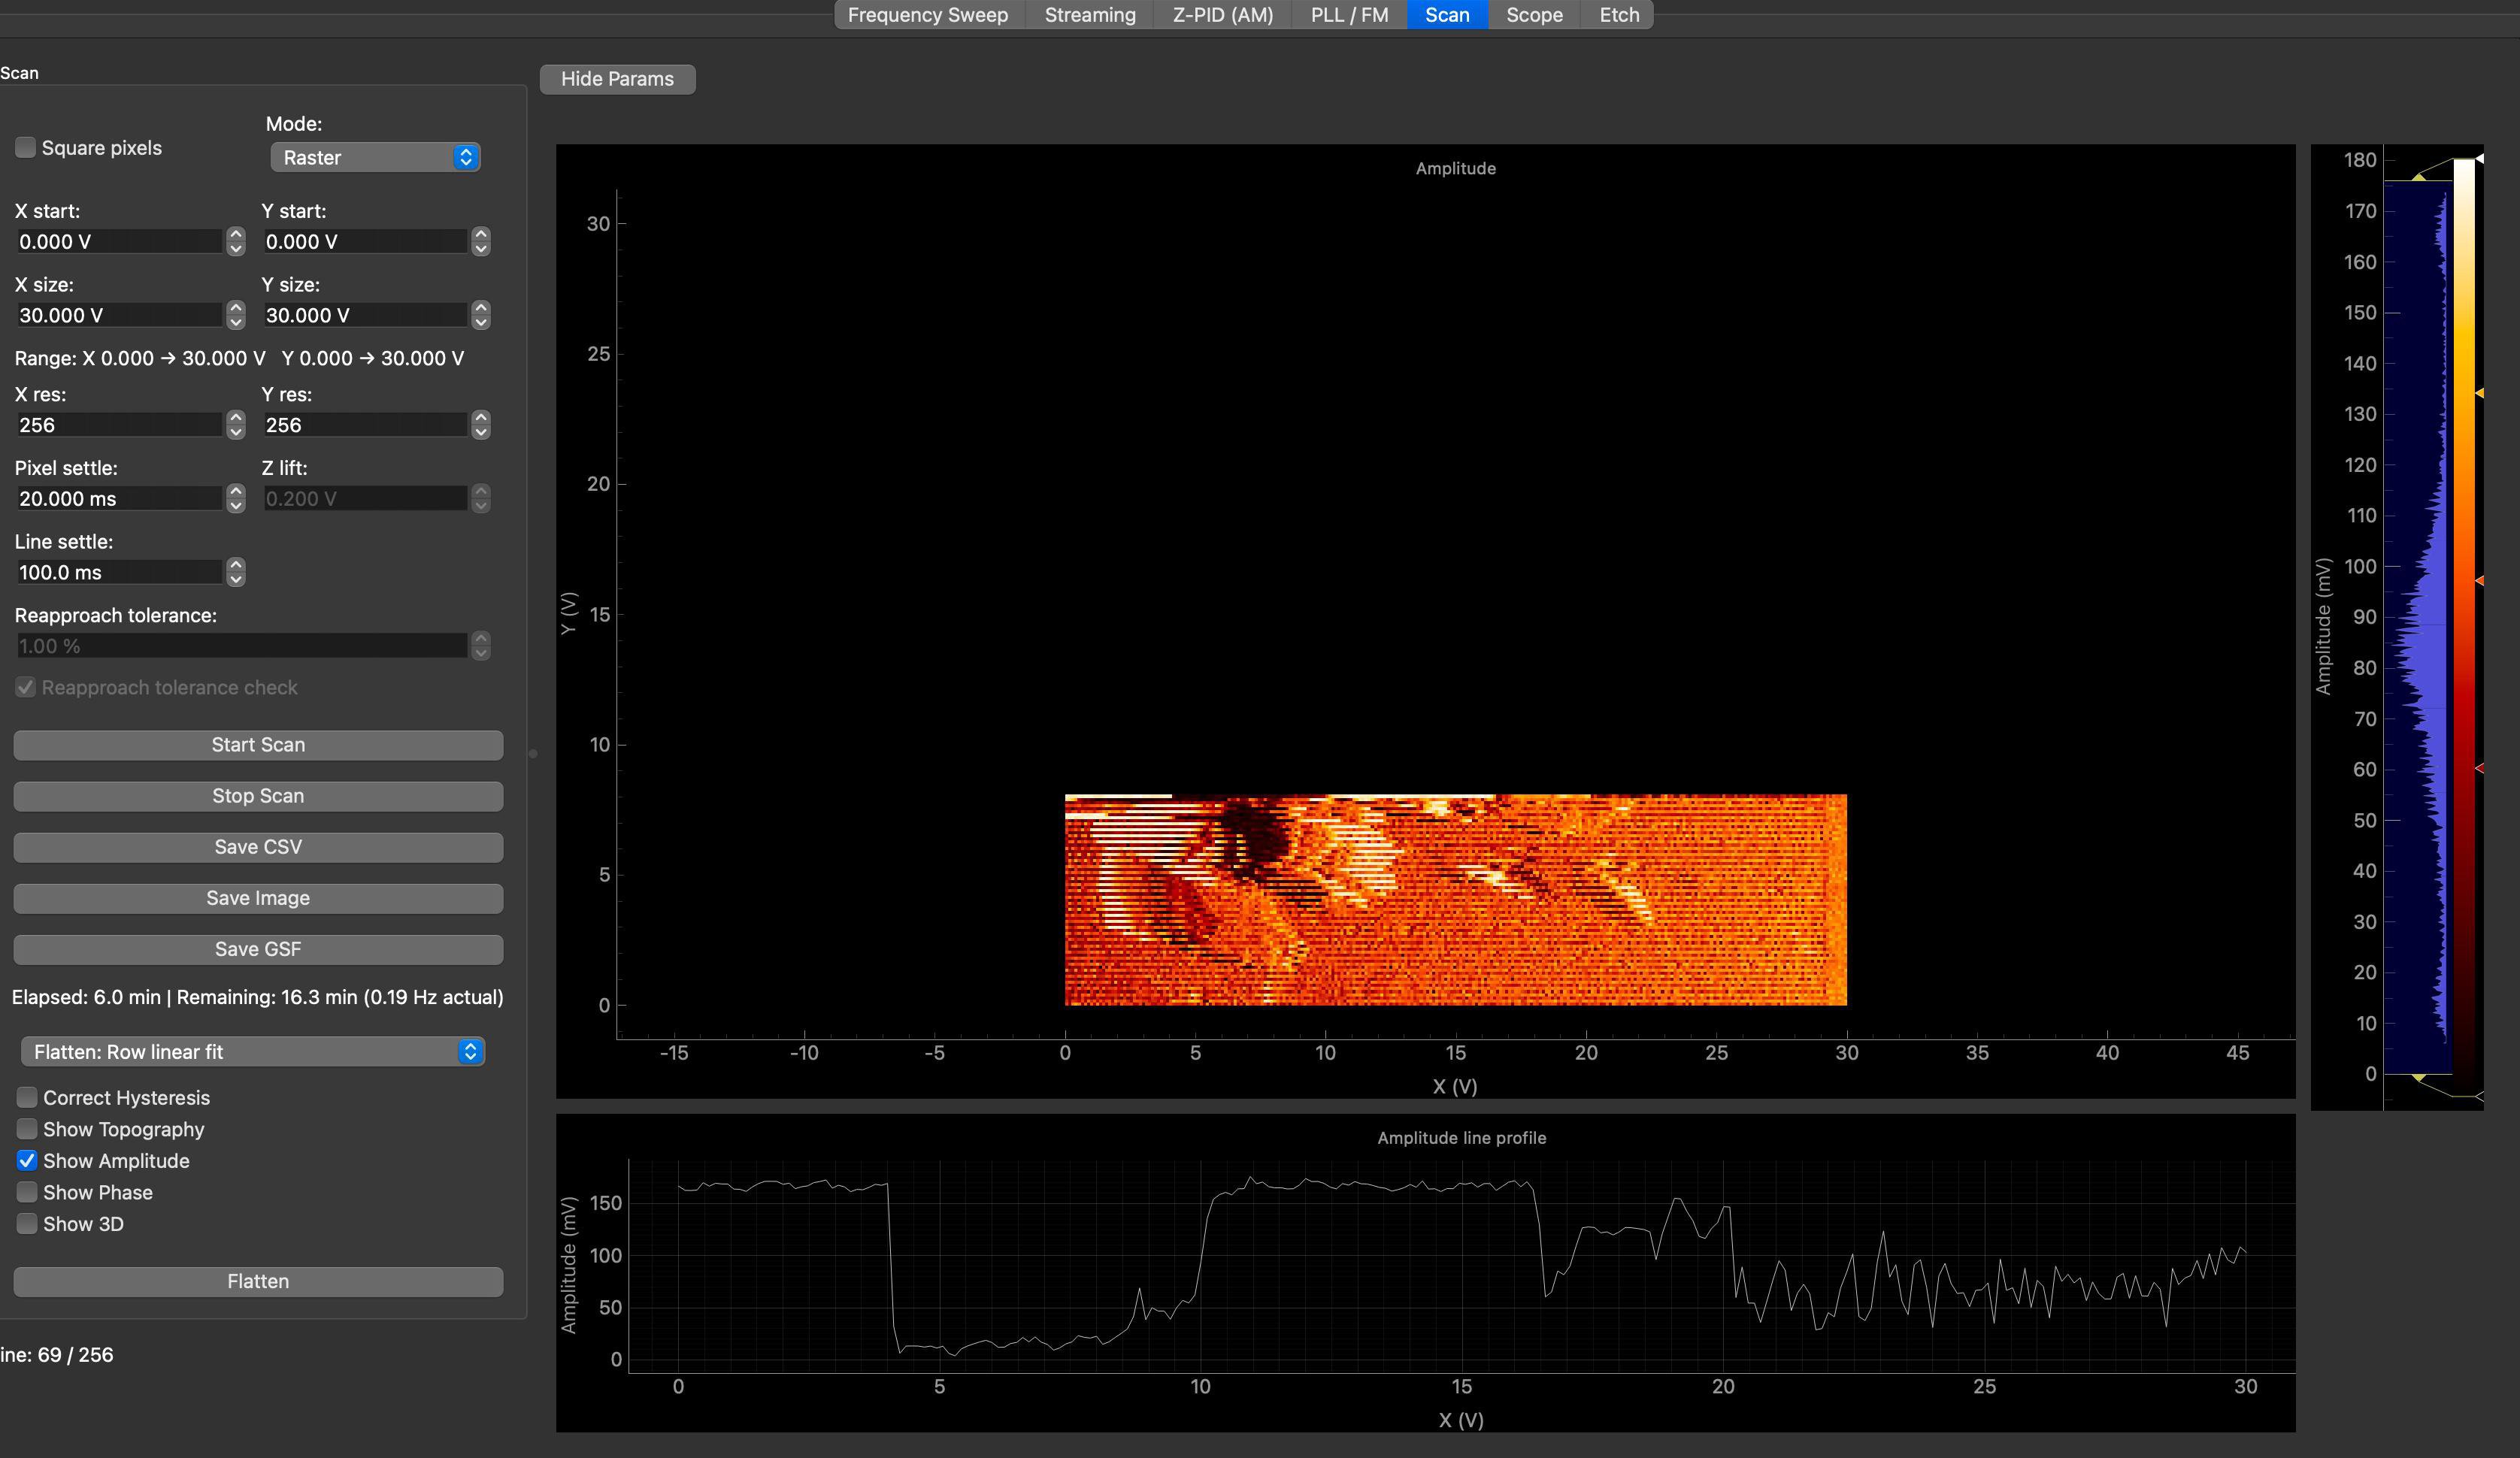2520x1458 pixels.
Task: Click Line settle stepper arrows
Action: 236,572
